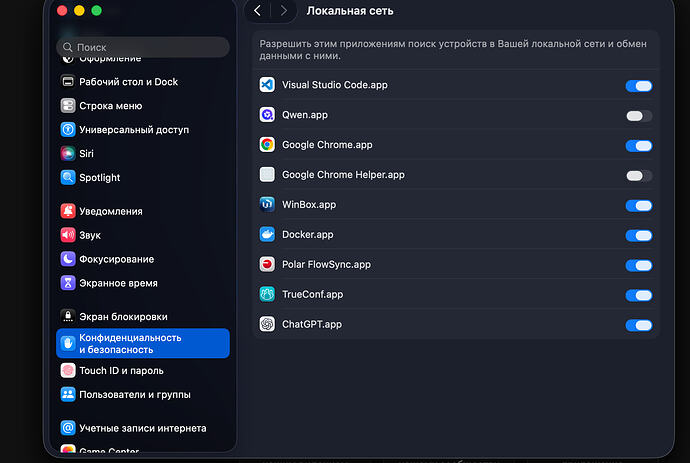The width and height of the screenshot is (690, 463).
Task: Click the green zoom window button
Action: click(96, 11)
